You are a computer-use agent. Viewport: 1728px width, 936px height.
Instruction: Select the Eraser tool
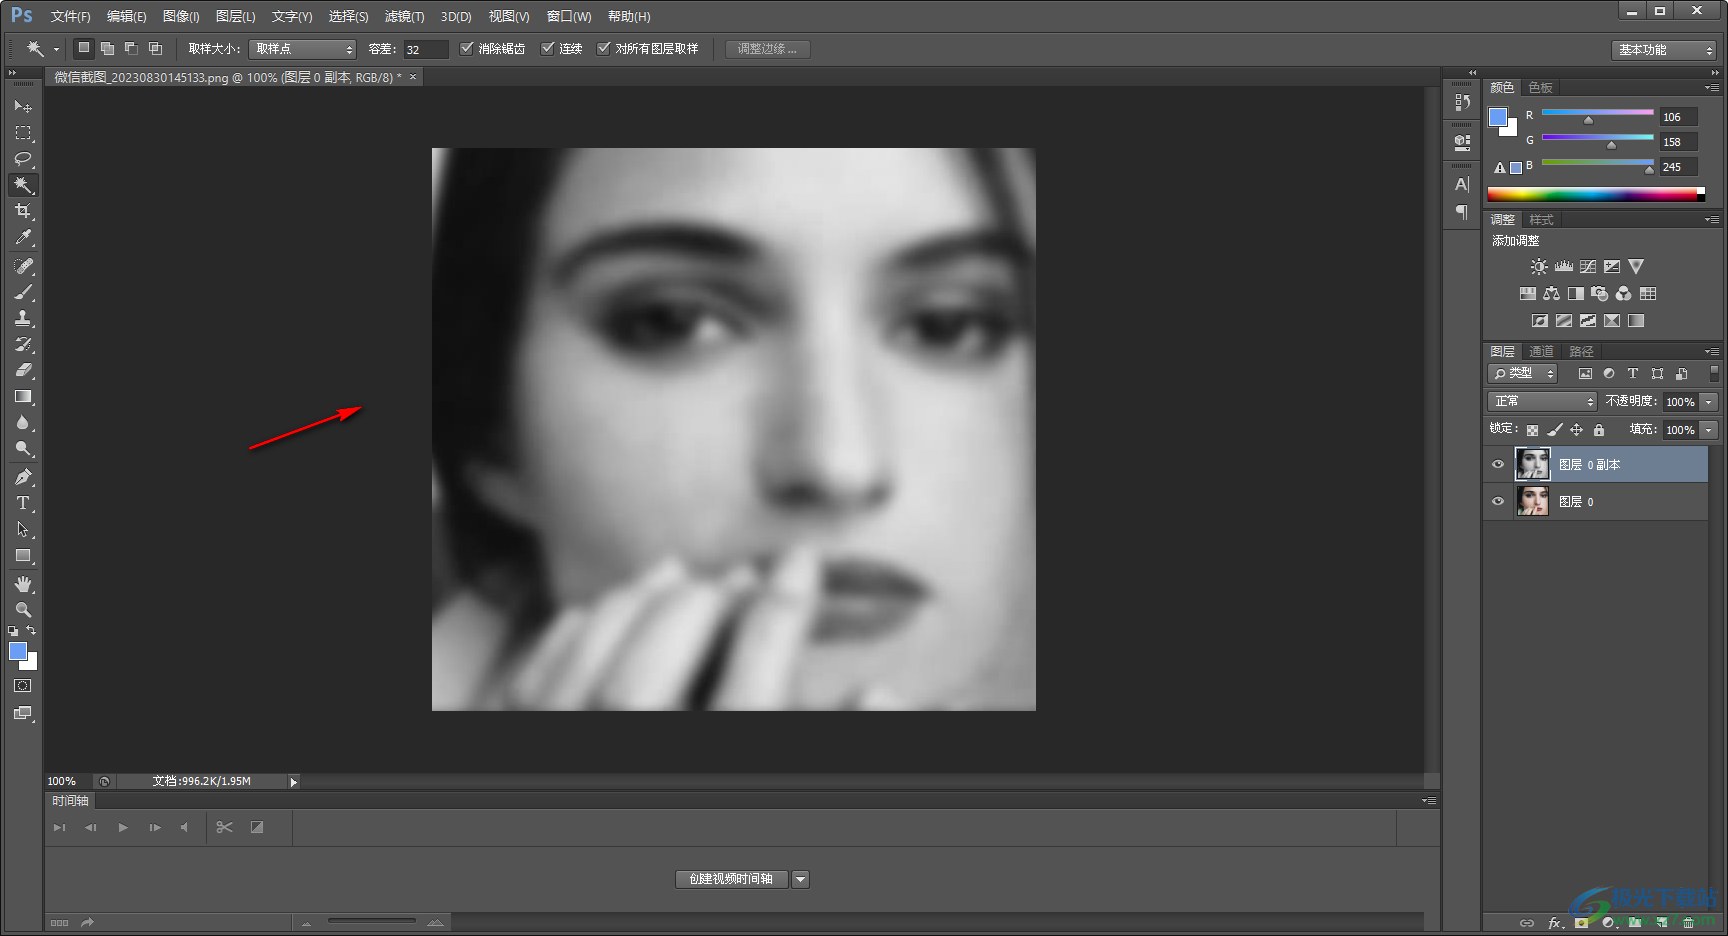[x=23, y=370]
